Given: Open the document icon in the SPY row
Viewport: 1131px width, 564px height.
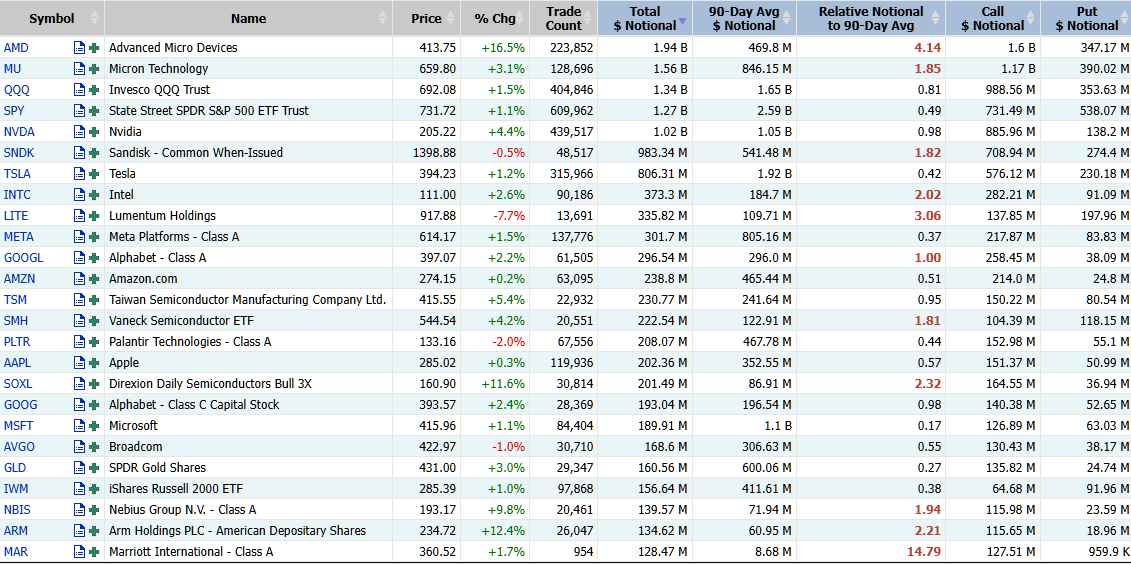Looking at the screenshot, I should pyautogui.click(x=79, y=110).
